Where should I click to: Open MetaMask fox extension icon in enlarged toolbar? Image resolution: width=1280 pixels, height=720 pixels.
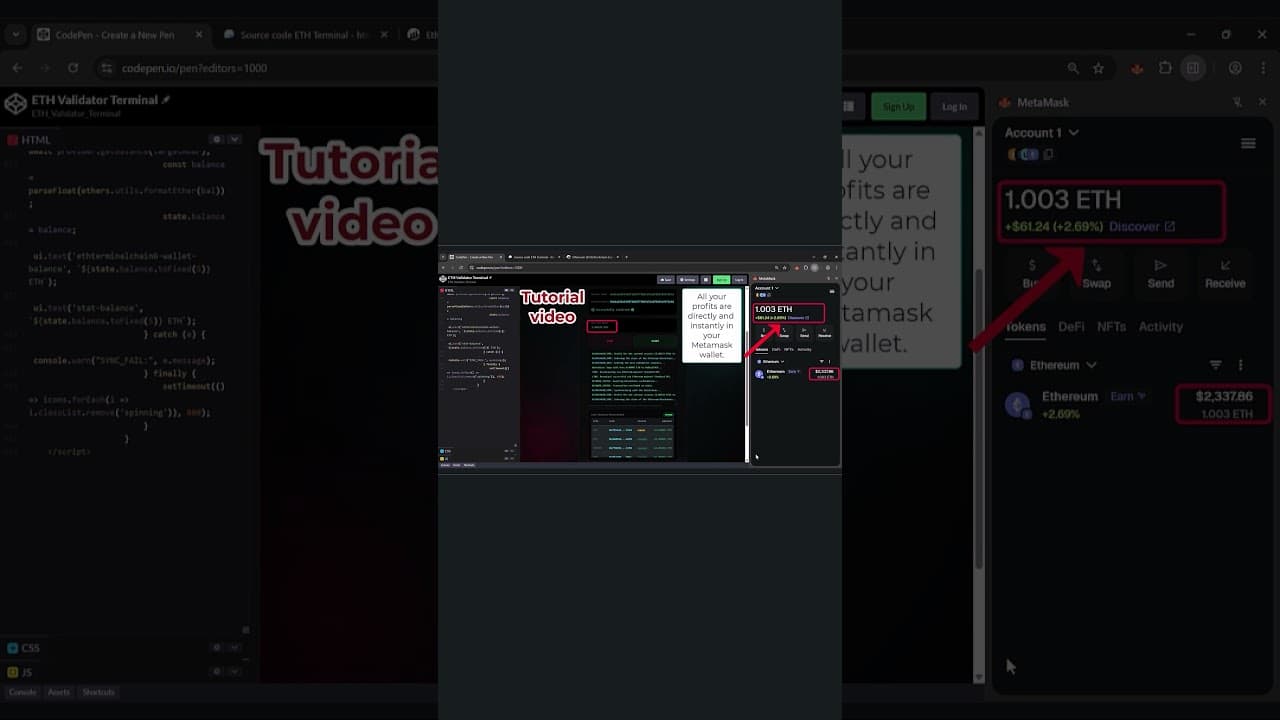(1137, 68)
